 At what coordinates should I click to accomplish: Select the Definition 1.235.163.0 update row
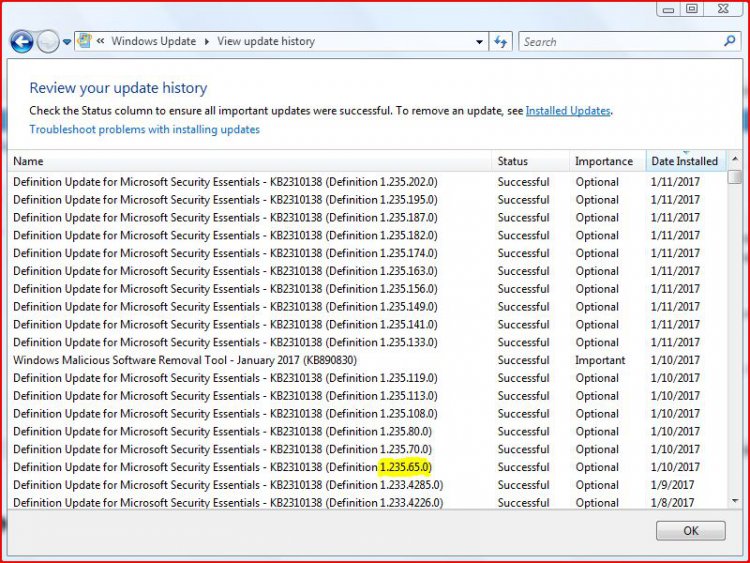[x=367, y=271]
